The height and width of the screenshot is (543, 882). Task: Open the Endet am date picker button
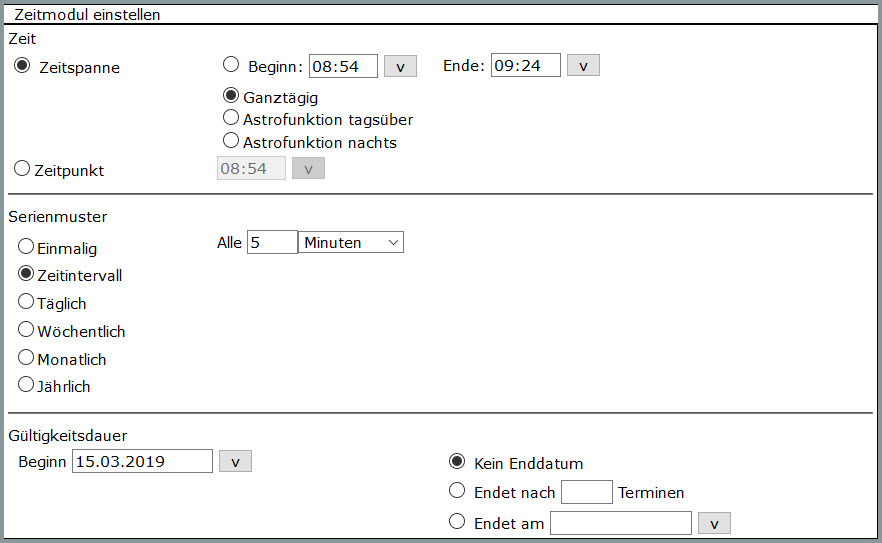pyautogui.click(x=714, y=523)
